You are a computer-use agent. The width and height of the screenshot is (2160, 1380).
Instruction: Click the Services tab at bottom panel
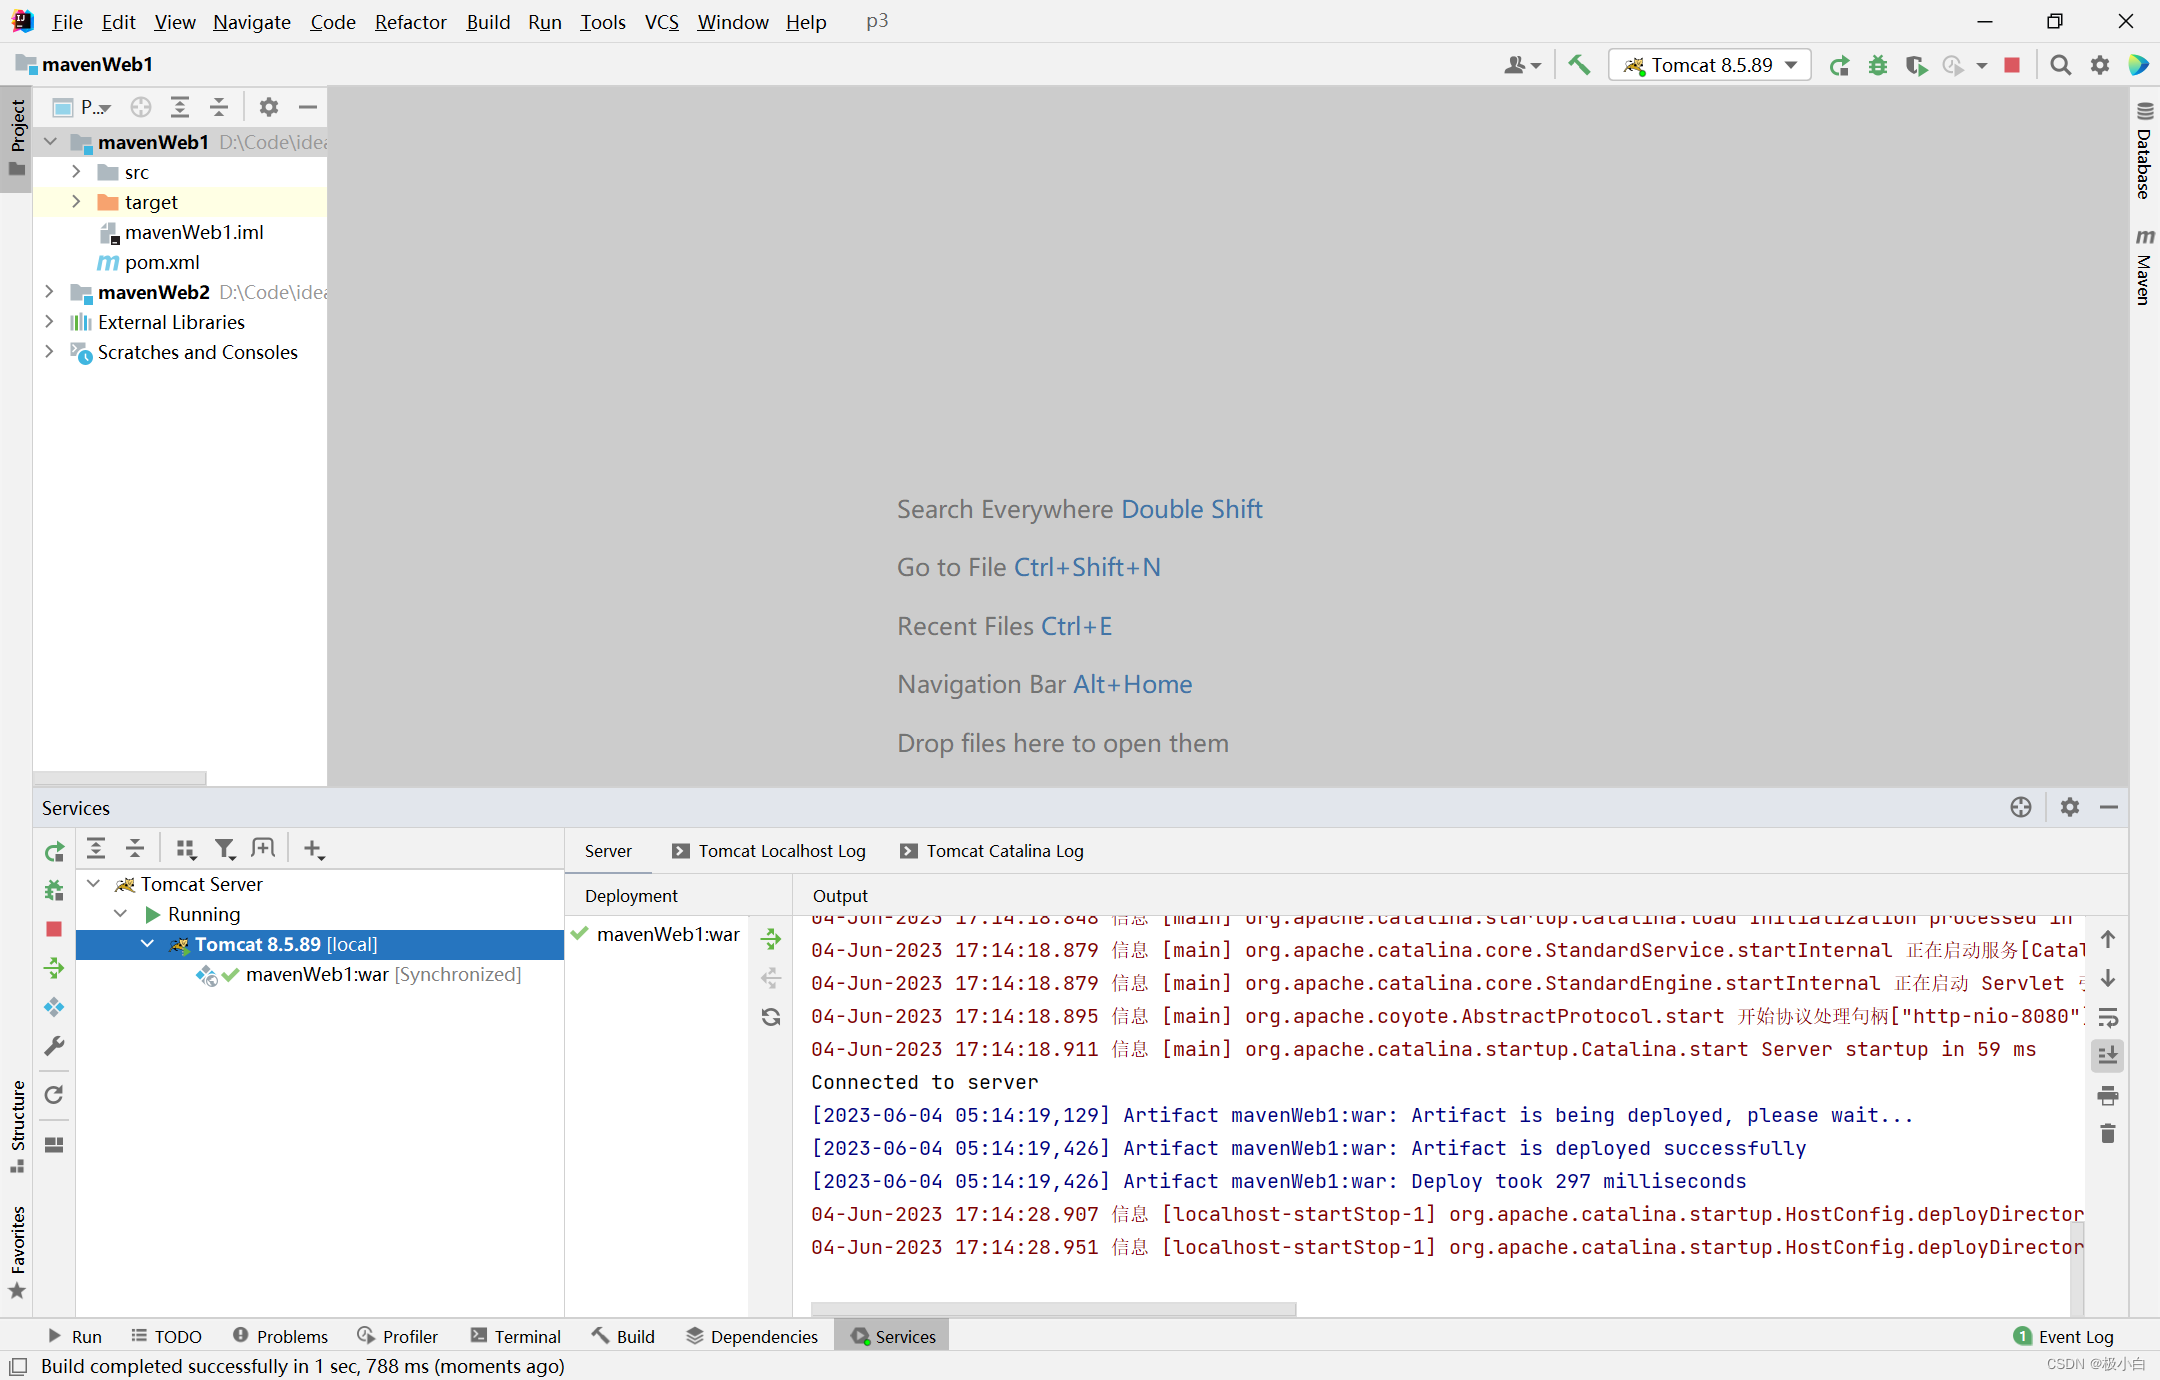point(894,1336)
